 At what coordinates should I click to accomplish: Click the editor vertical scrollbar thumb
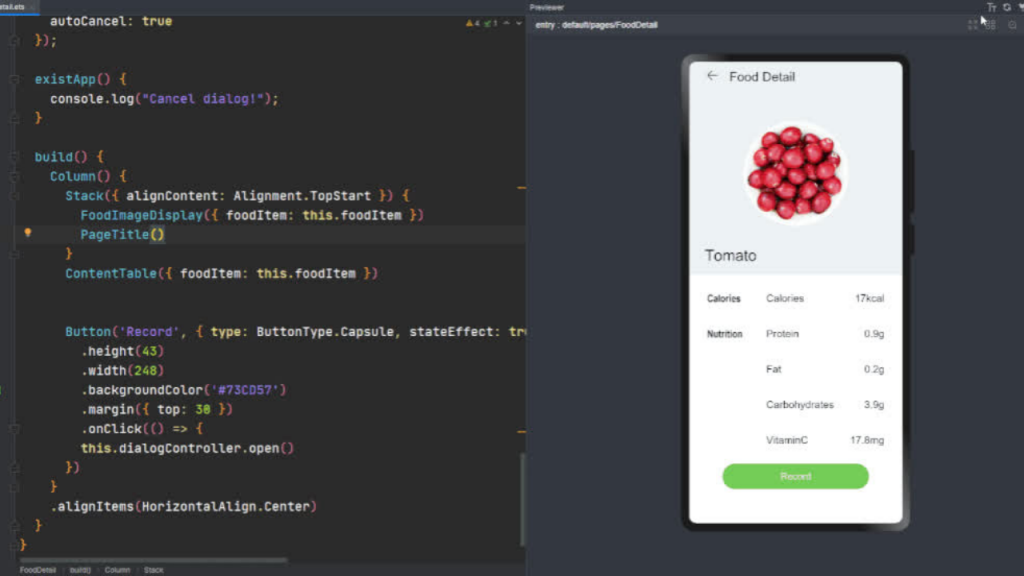coord(522,500)
